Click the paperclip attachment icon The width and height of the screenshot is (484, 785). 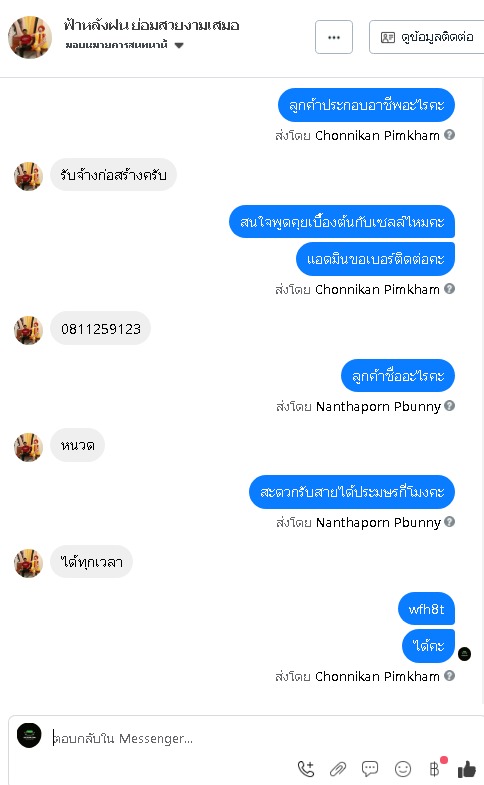click(338, 768)
